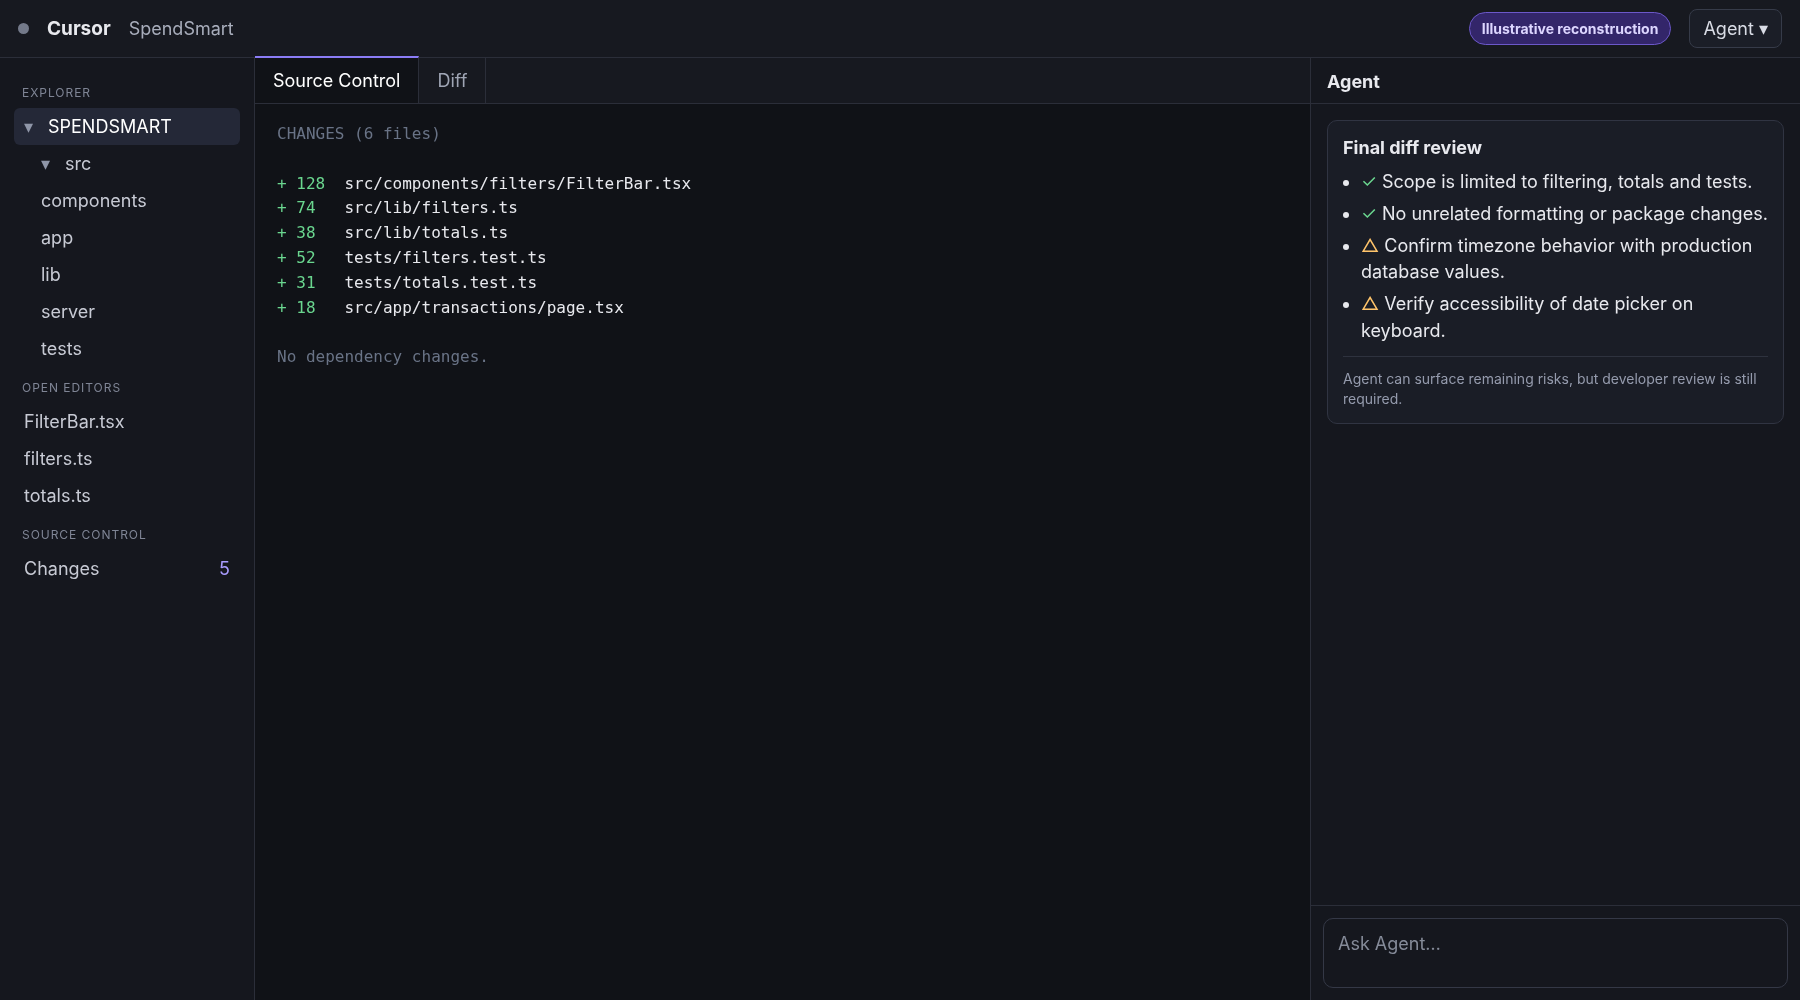The width and height of the screenshot is (1800, 1000).
Task: Click the warning triangle beside Verify accessibility
Action: pos(1370,304)
